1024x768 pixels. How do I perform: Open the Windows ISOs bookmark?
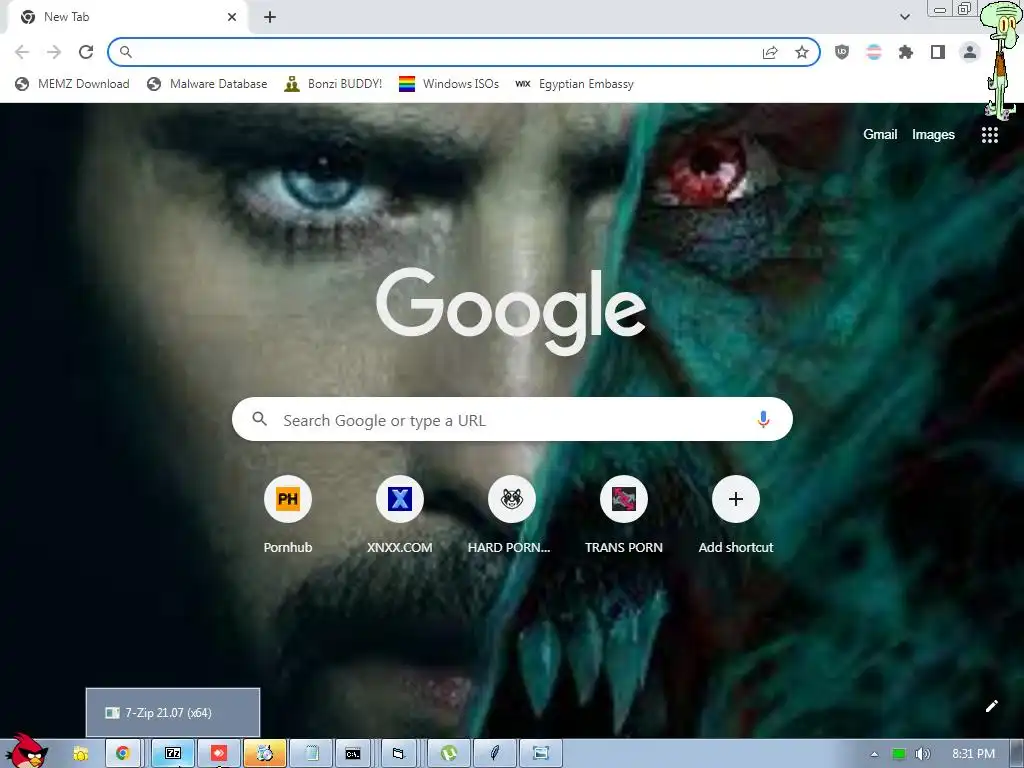(x=449, y=84)
